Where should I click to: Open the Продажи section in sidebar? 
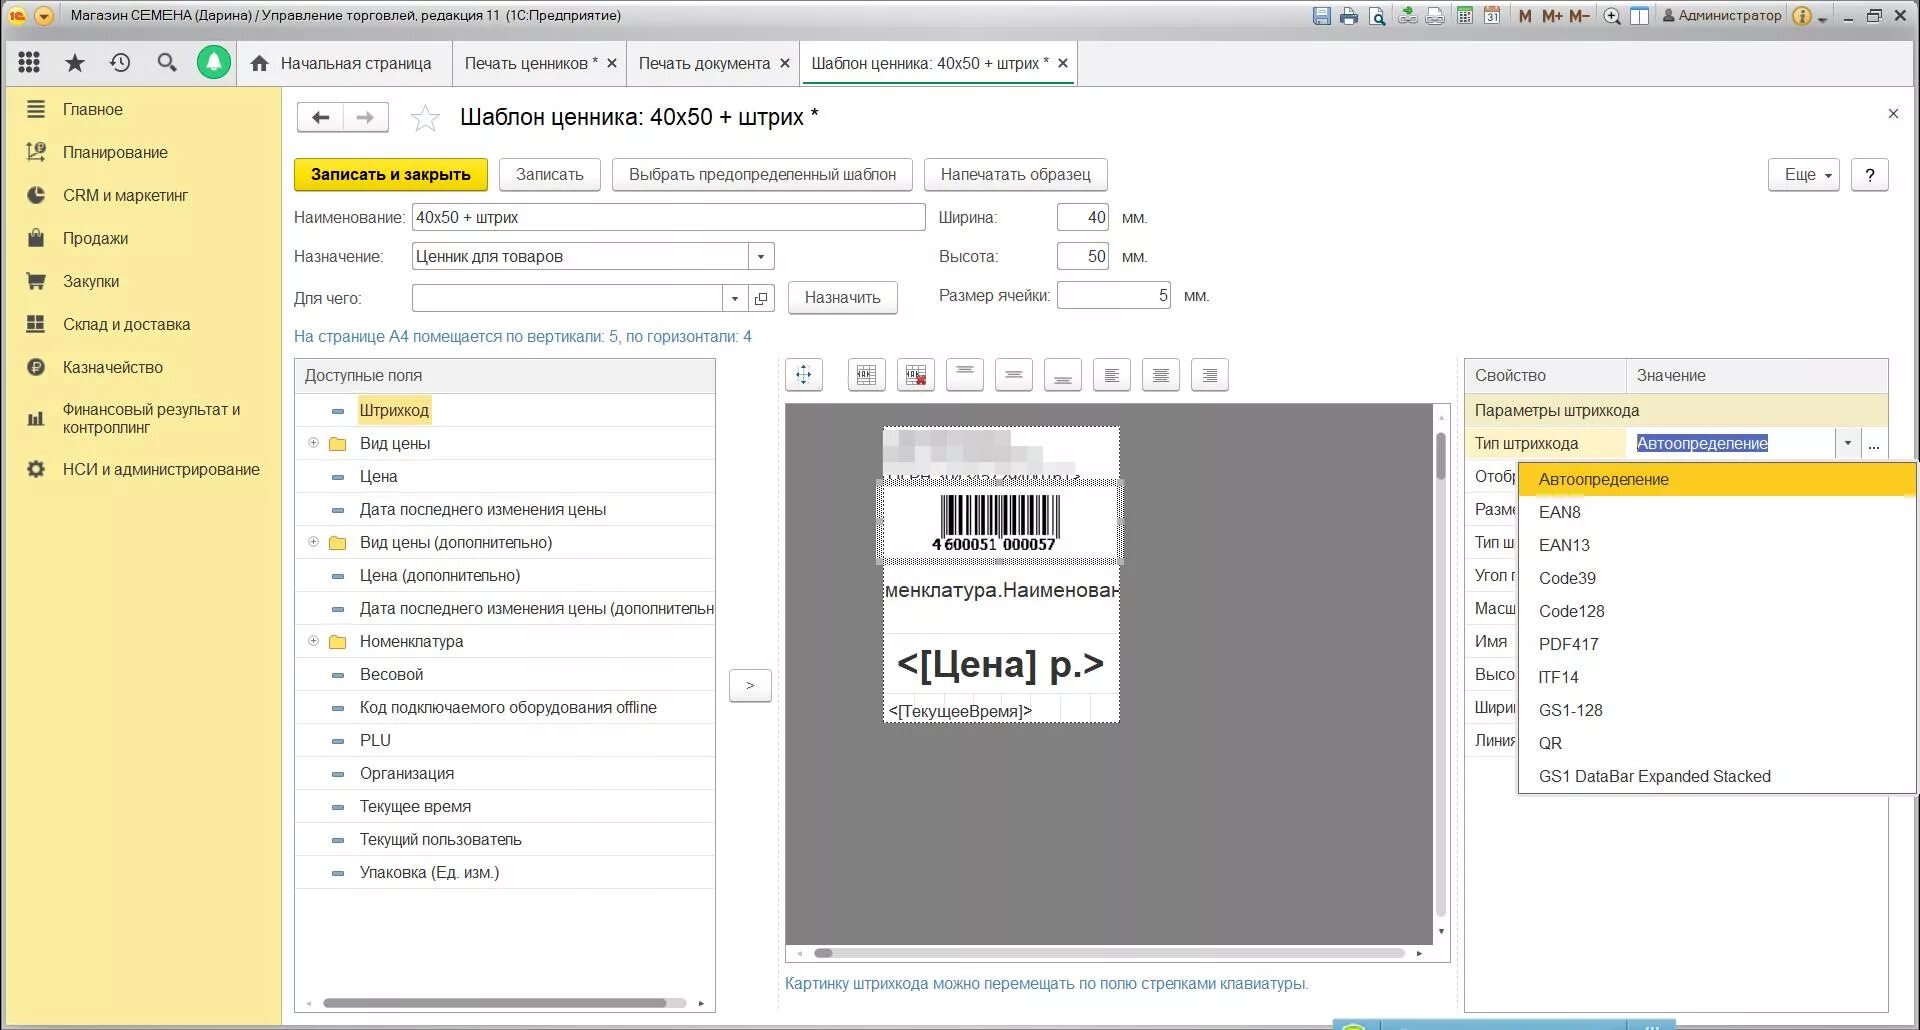(95, 238)
